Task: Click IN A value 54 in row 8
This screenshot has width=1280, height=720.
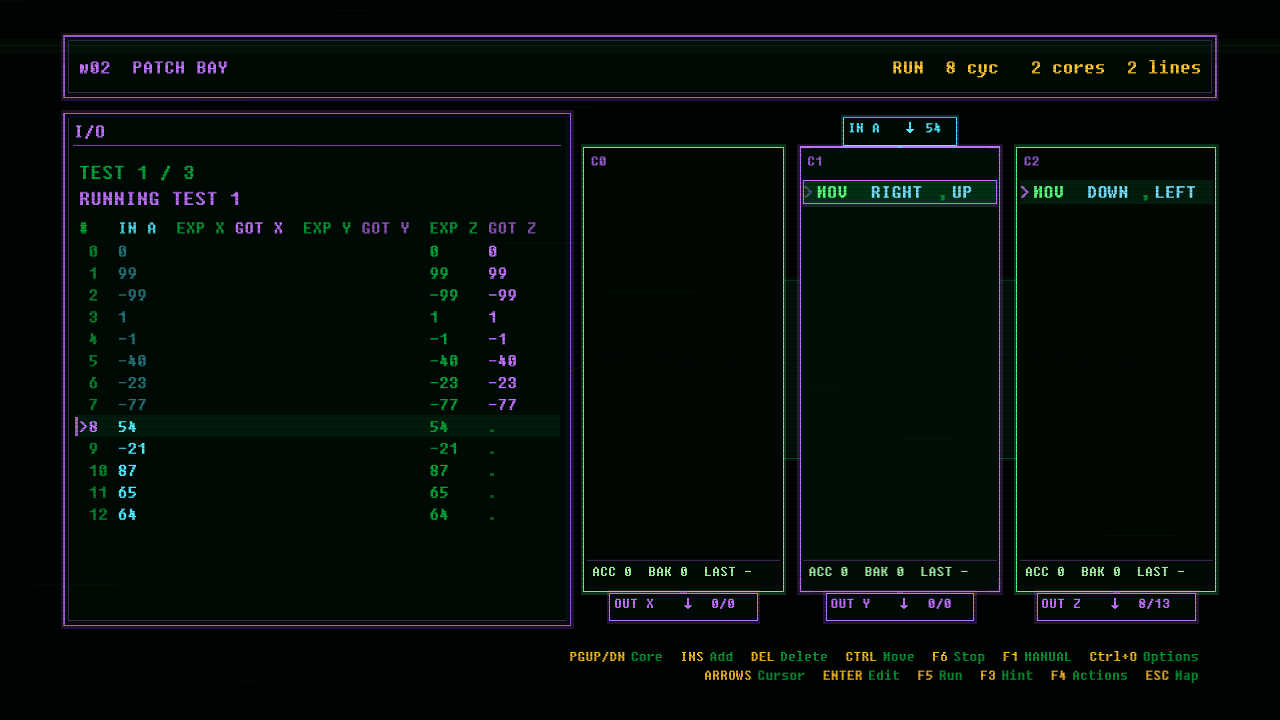Action: click(127, 427)
